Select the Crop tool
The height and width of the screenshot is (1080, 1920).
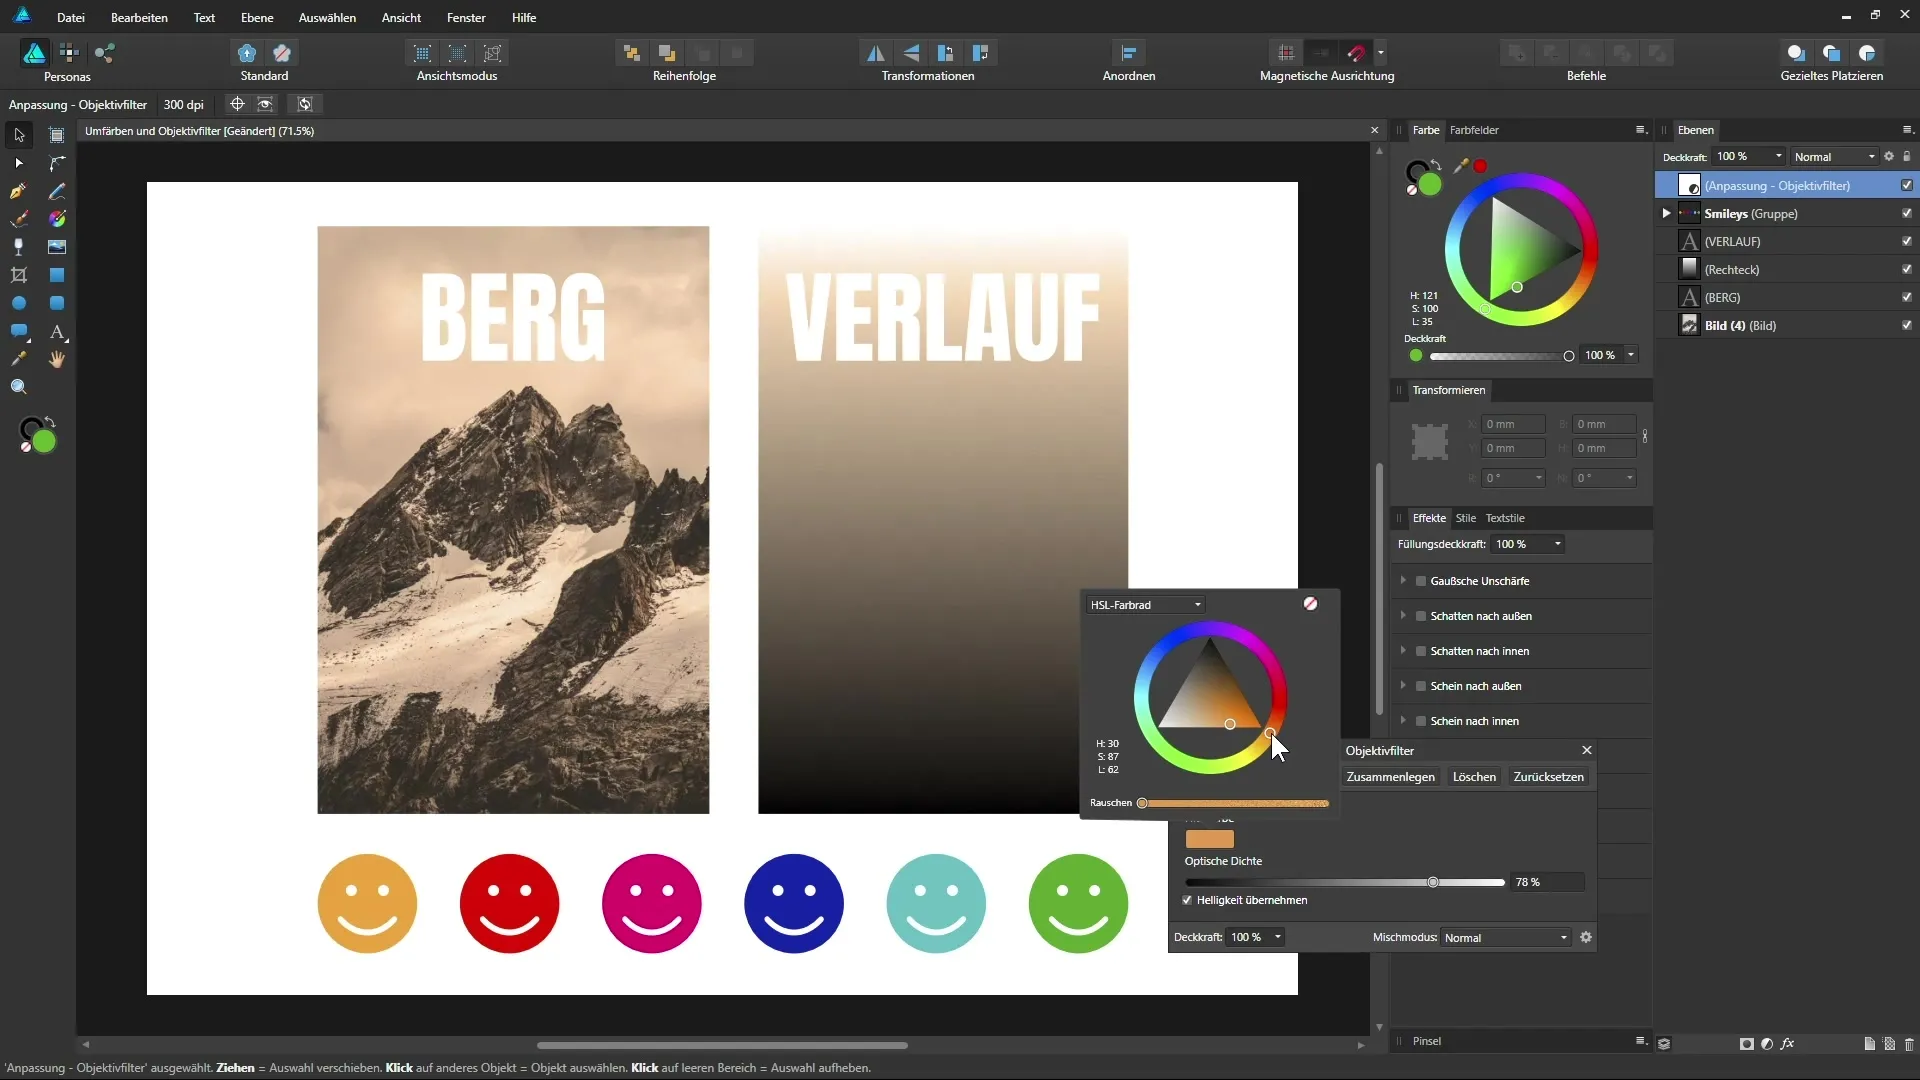(x=19, y=275)
